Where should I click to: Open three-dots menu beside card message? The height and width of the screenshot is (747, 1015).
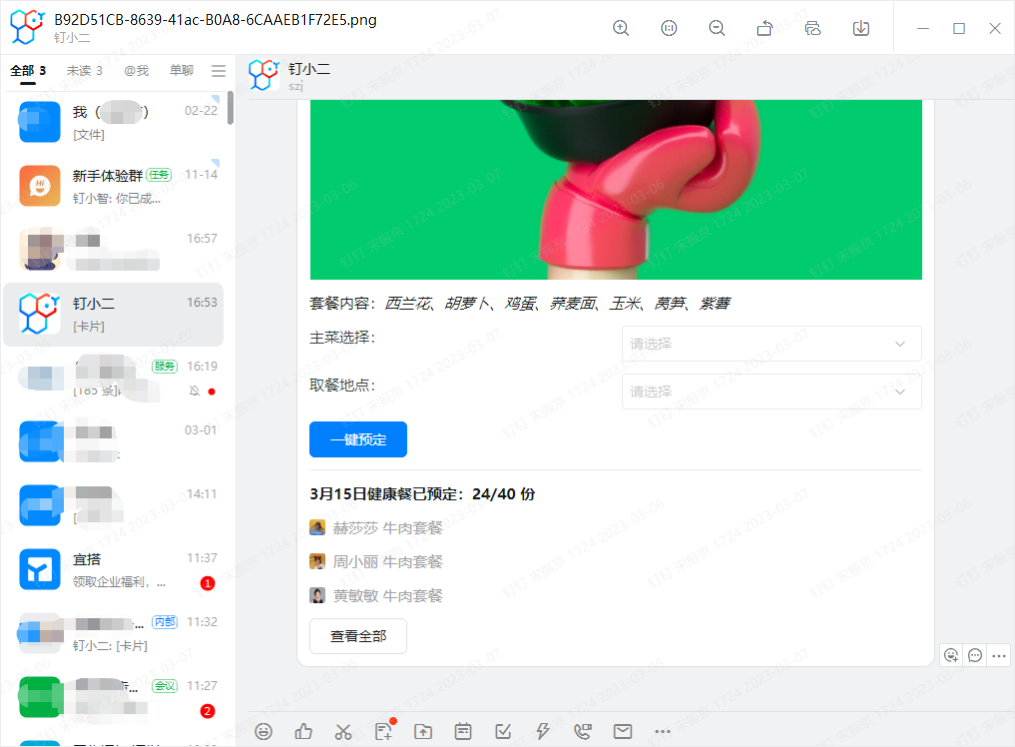999,655
